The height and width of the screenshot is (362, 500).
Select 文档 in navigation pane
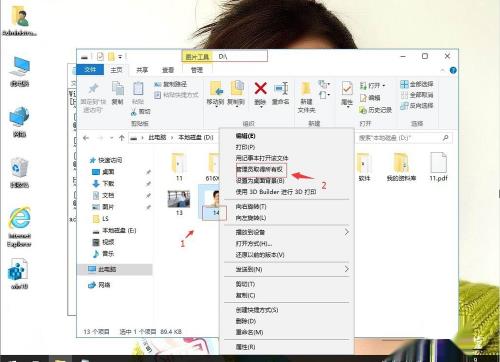(x=103, y=195)
